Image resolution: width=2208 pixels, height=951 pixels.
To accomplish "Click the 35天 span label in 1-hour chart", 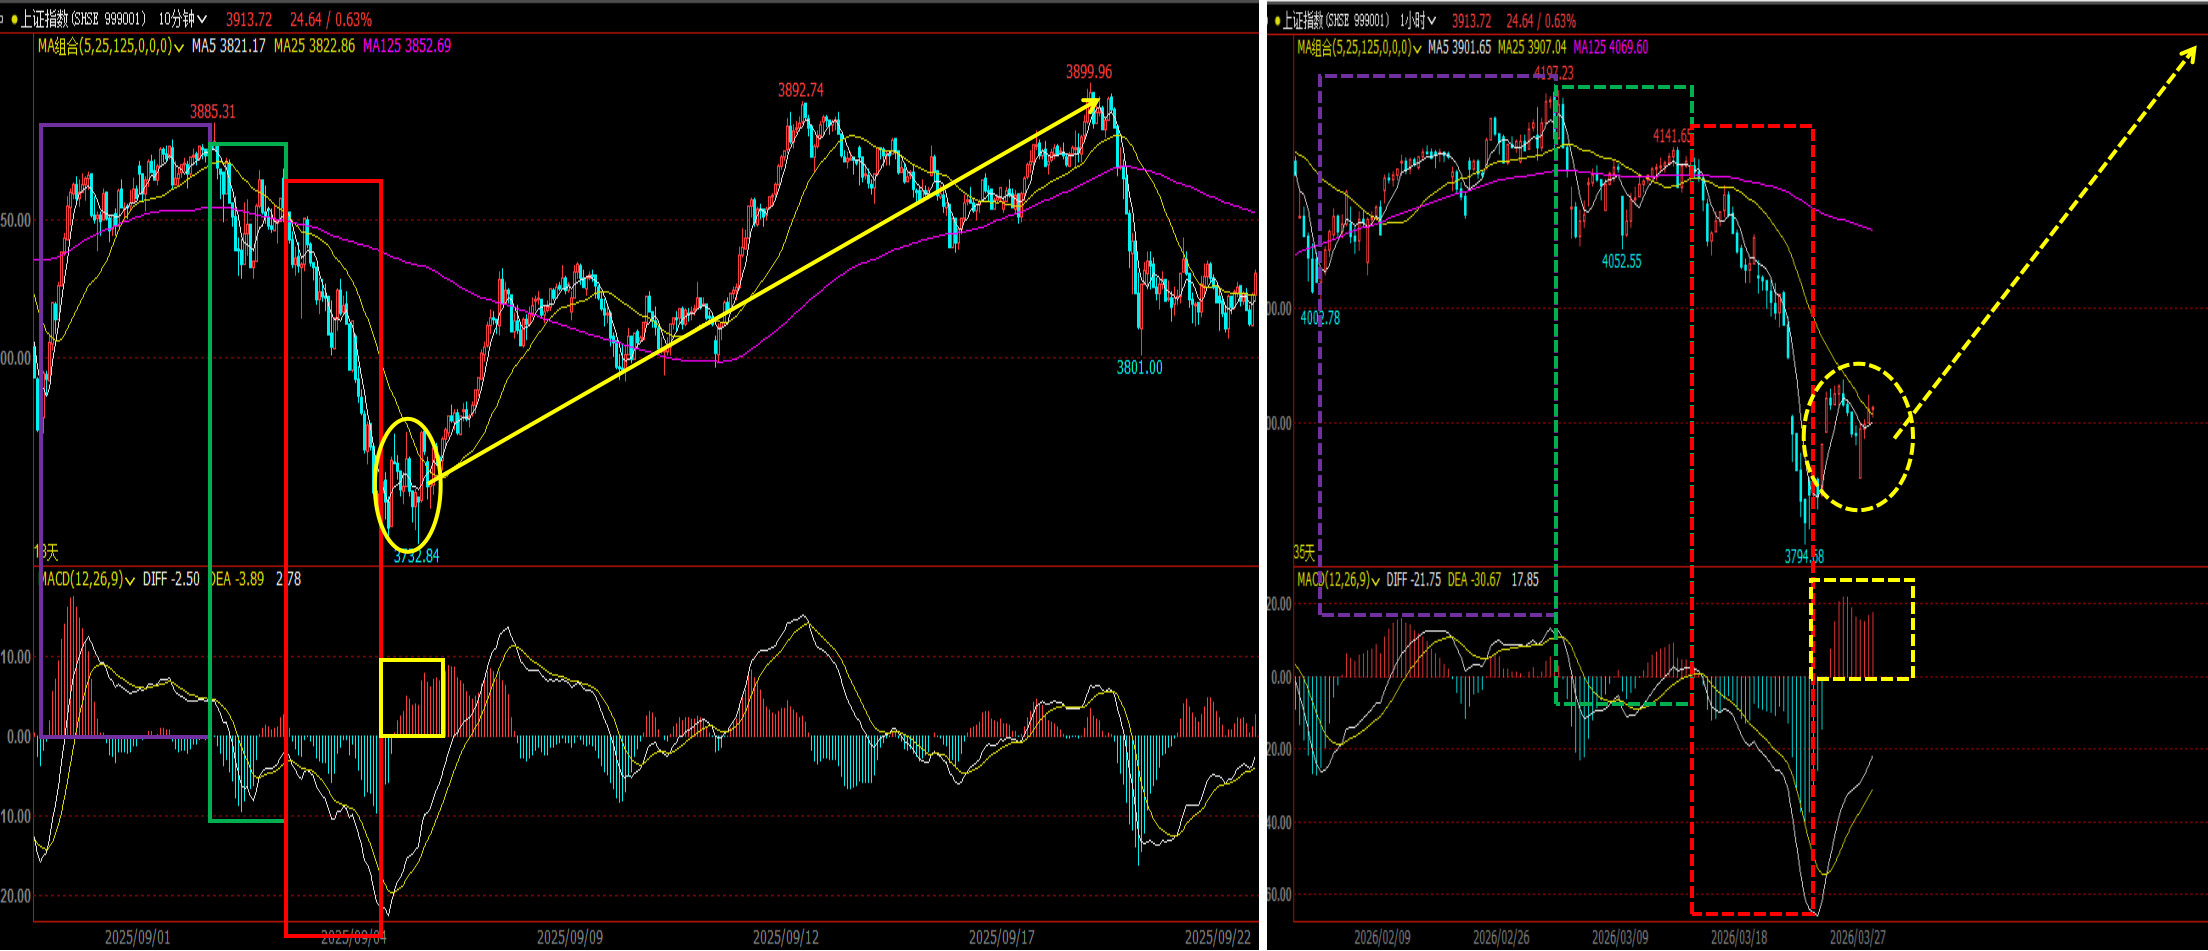I will [x=1304, y=552].
